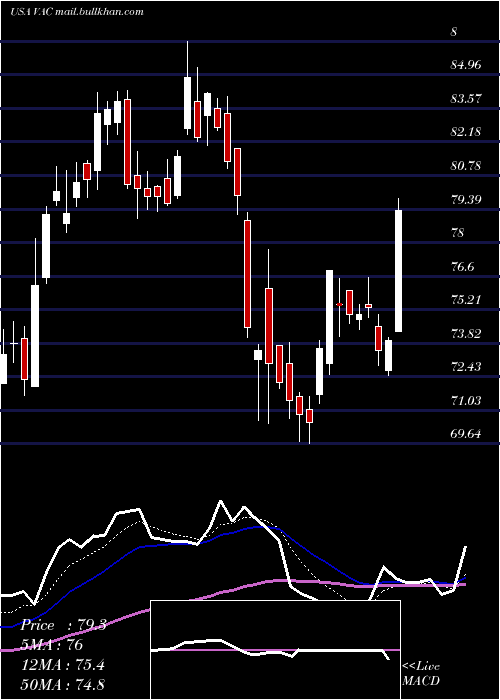Click the '5MA : 76' readout
This screenshot has width=500, height=700.
52,645
